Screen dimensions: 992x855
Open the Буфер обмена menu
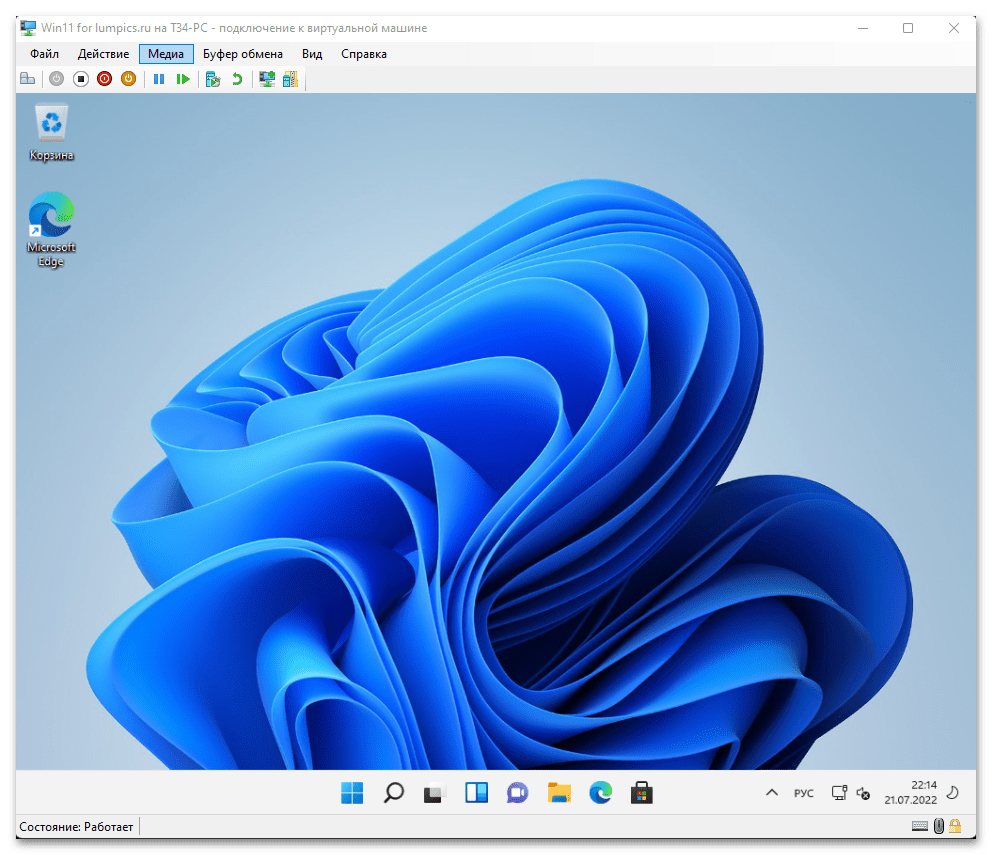243,54
